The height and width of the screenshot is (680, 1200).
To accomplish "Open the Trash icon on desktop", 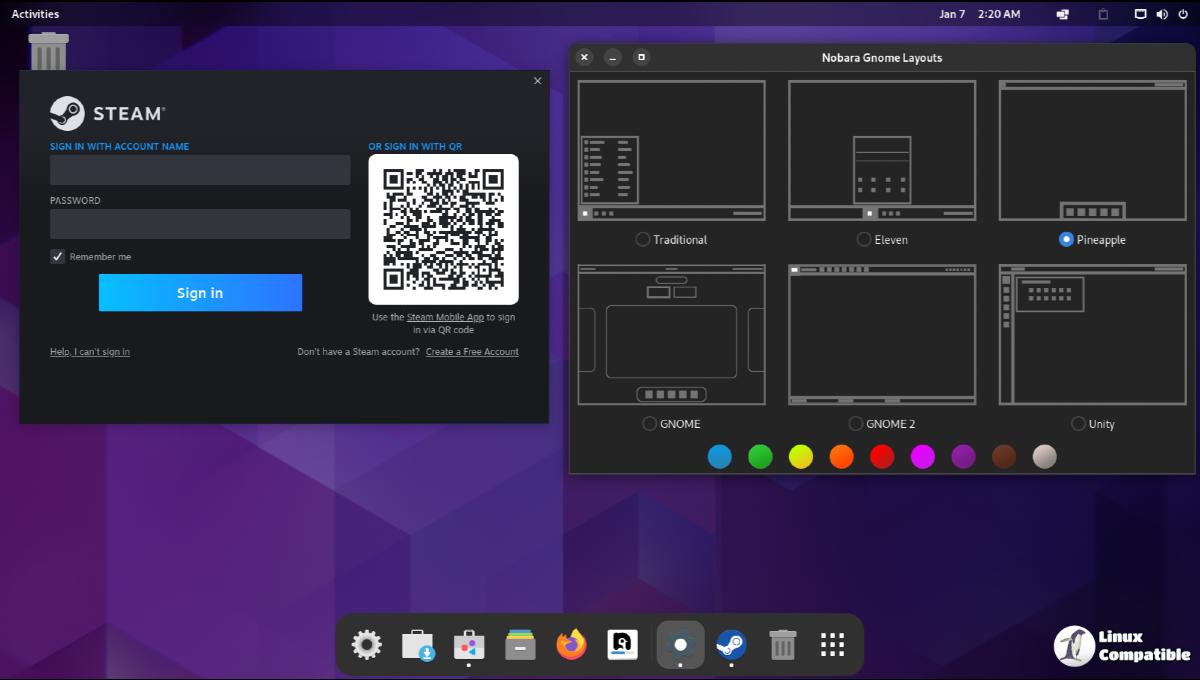I will [x=48, y=51].
